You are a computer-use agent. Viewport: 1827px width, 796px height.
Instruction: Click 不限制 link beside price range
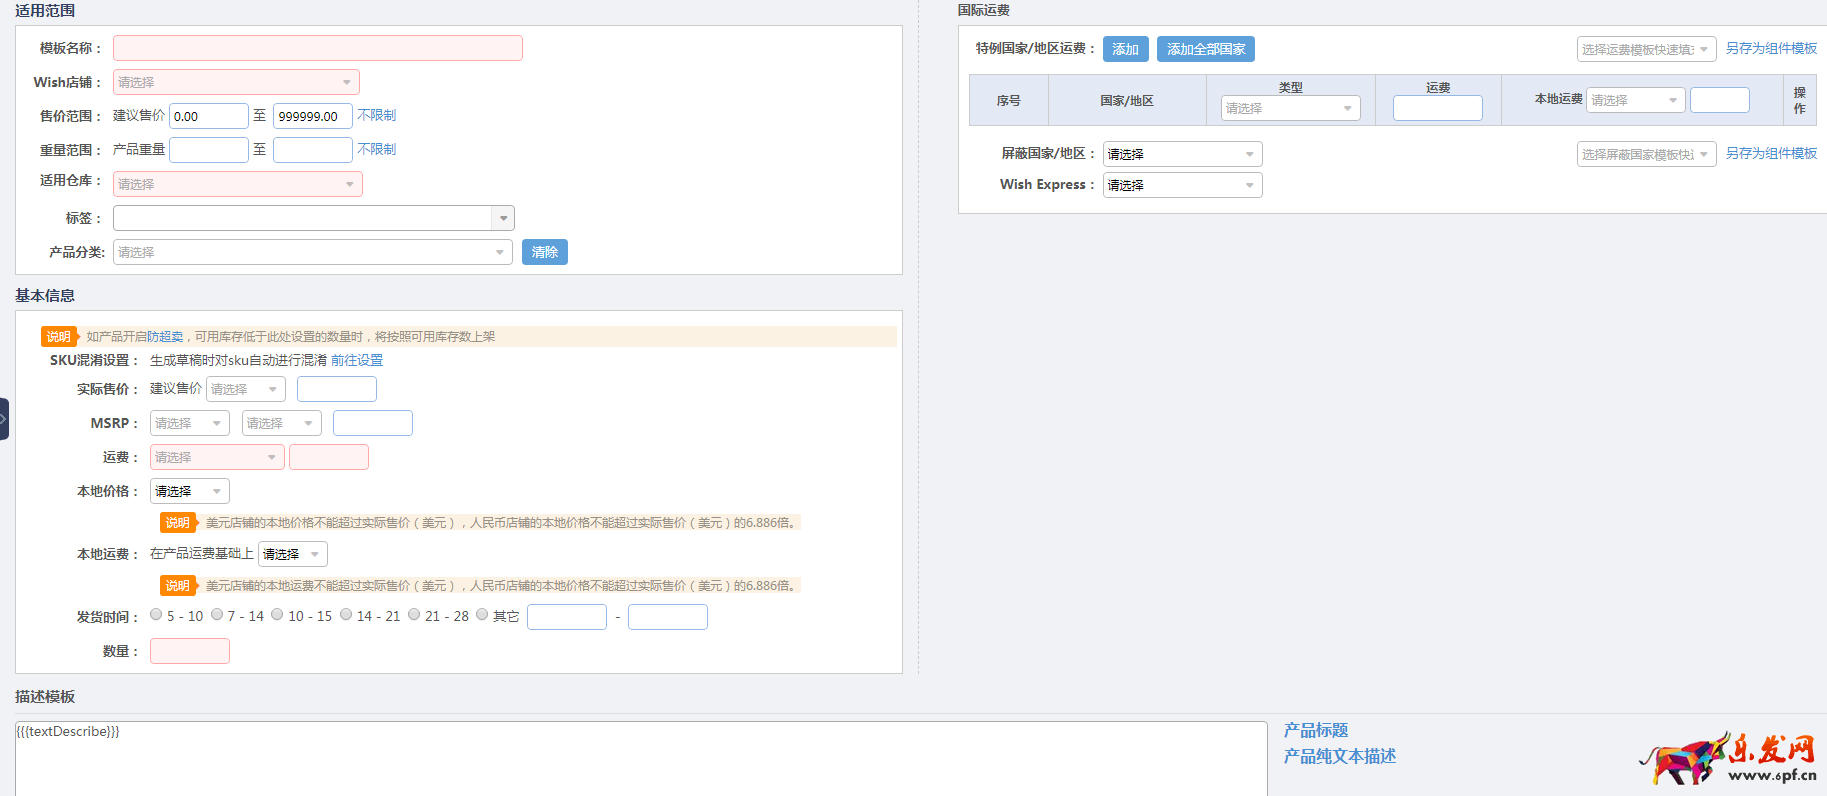377,115
